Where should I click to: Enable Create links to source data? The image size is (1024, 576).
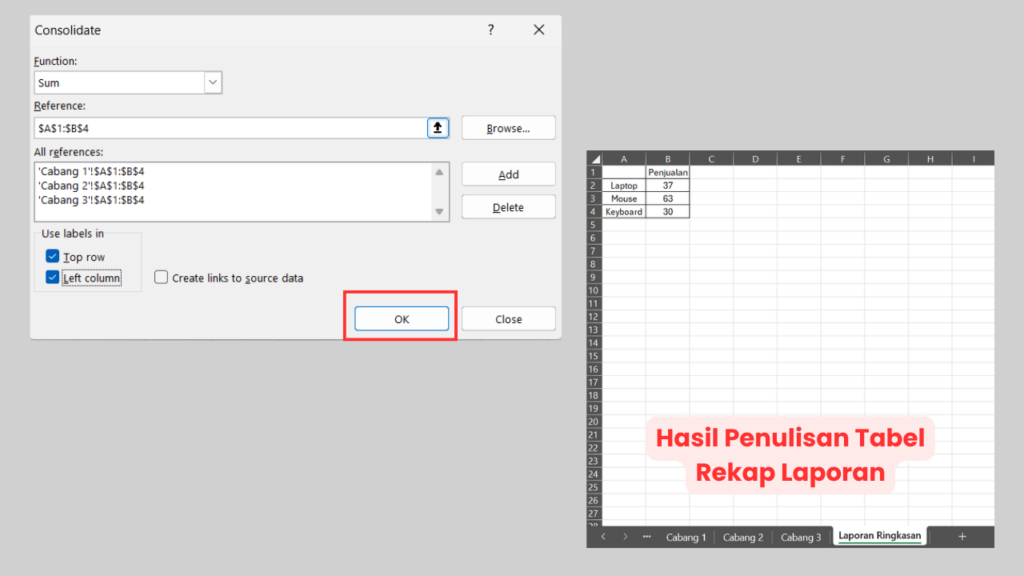161,277
